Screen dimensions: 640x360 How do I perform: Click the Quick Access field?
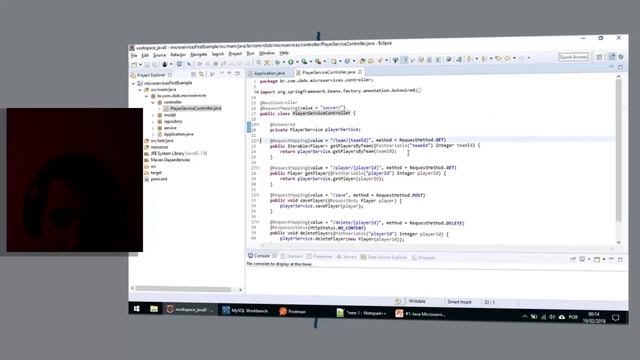pos(573,57)
